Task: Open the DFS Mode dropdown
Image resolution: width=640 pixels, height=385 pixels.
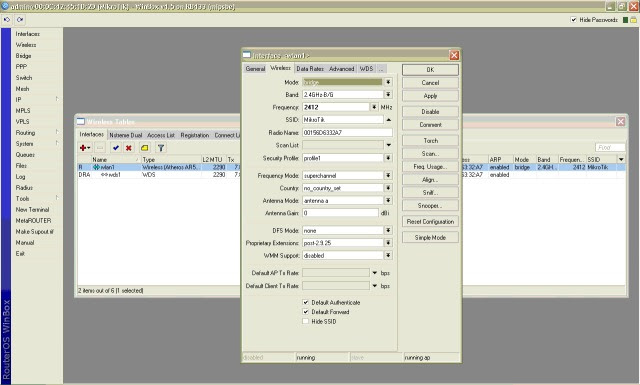Action: (x=388, y=231)
